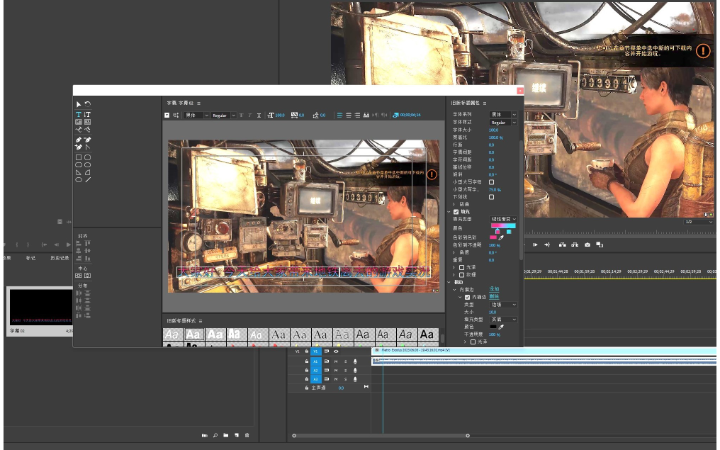
Task: Toggle the Underline checkbox in properties
Action: (491, 197)
